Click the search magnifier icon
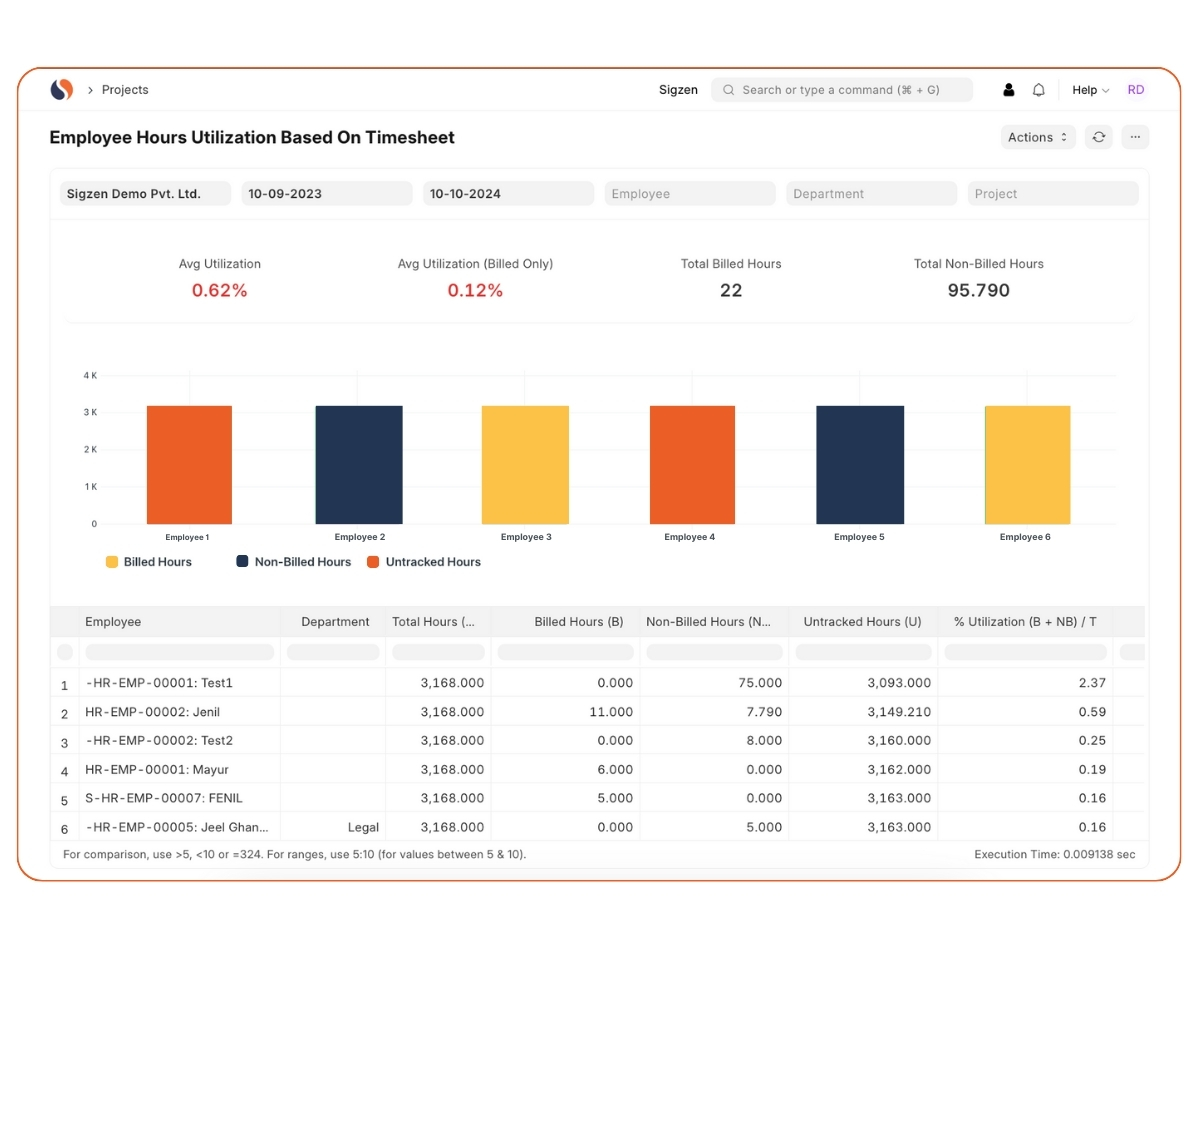The width and height of the screenshot is (1200, 1122). 729,90
